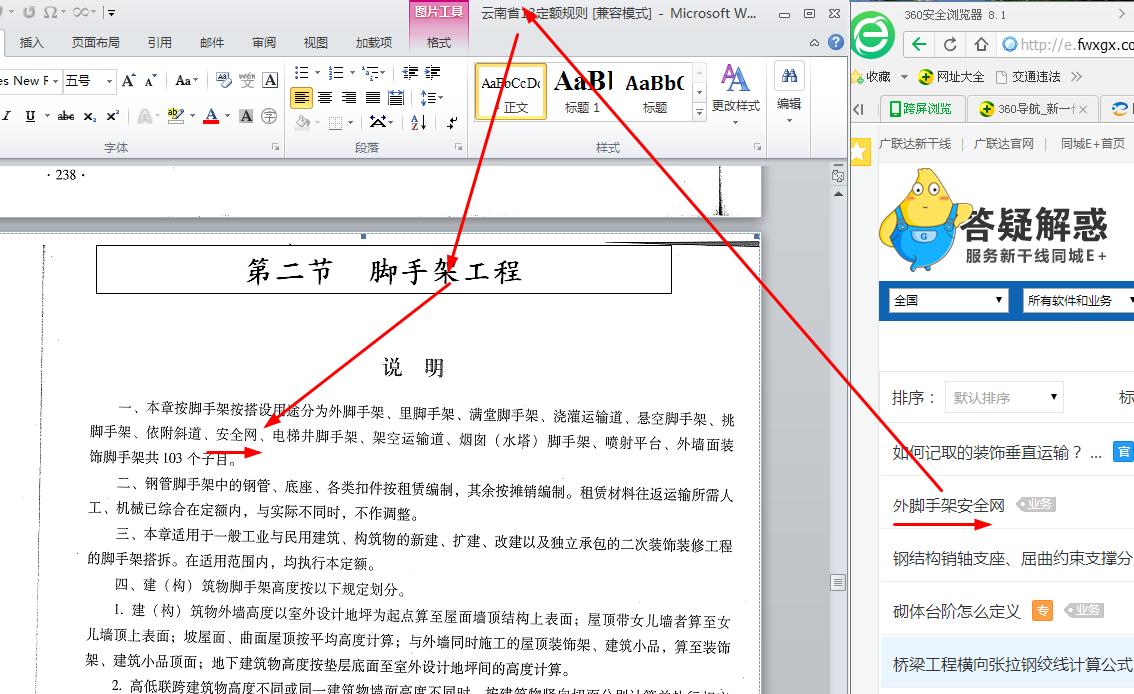Viewport: 1134px width, 694px height.
Task: Show paragraph marks icon
Action: pyautogui.click(x=452, y=122)
